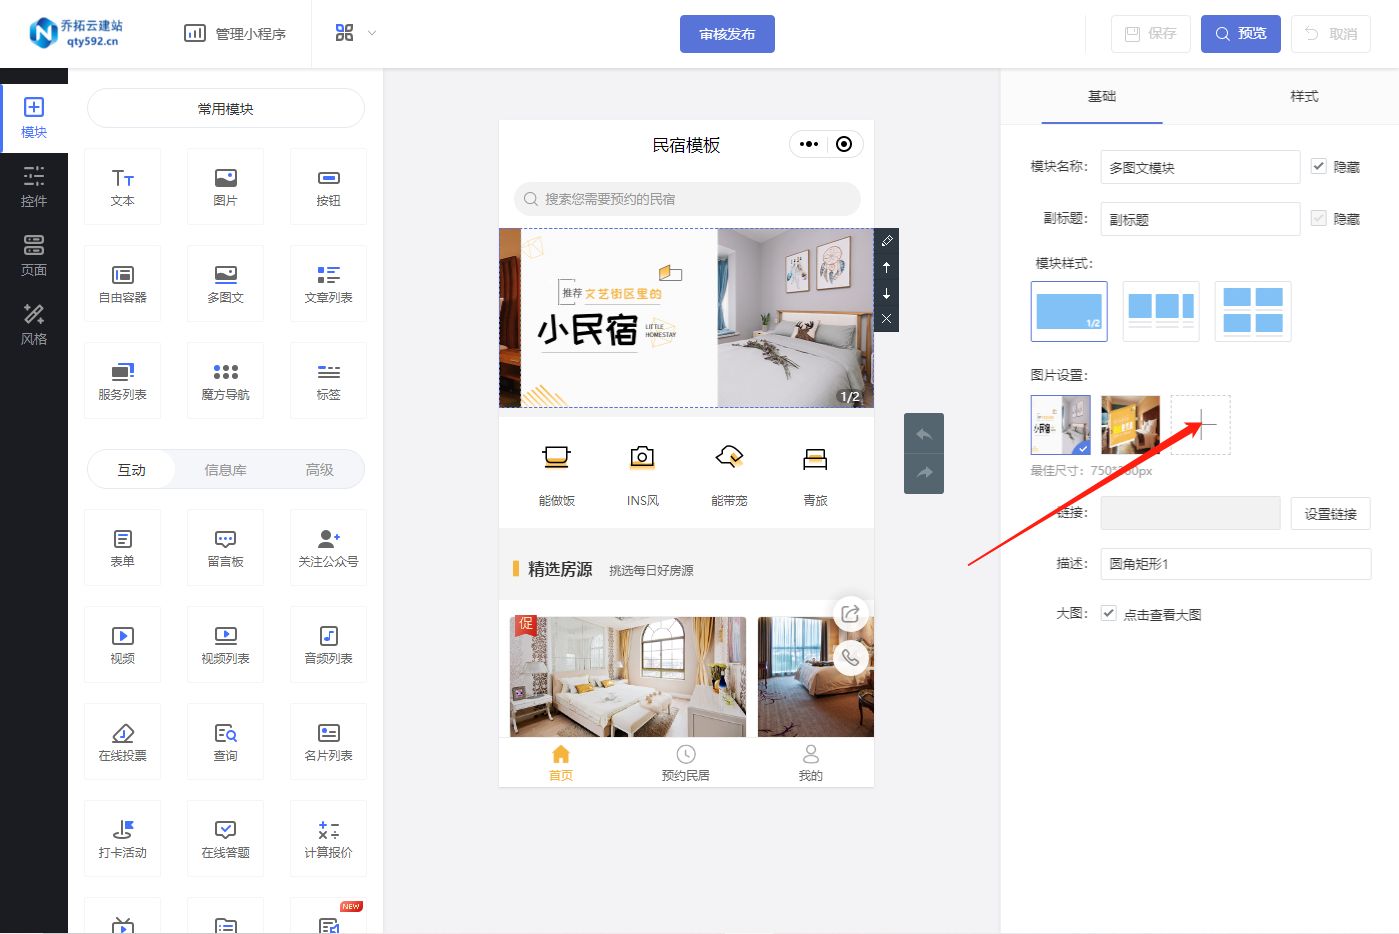Switch to 页面 in the left sidebar
The height and width of the screenshot is (934, 1399).
pyautogui.click(x=33, y=255)
